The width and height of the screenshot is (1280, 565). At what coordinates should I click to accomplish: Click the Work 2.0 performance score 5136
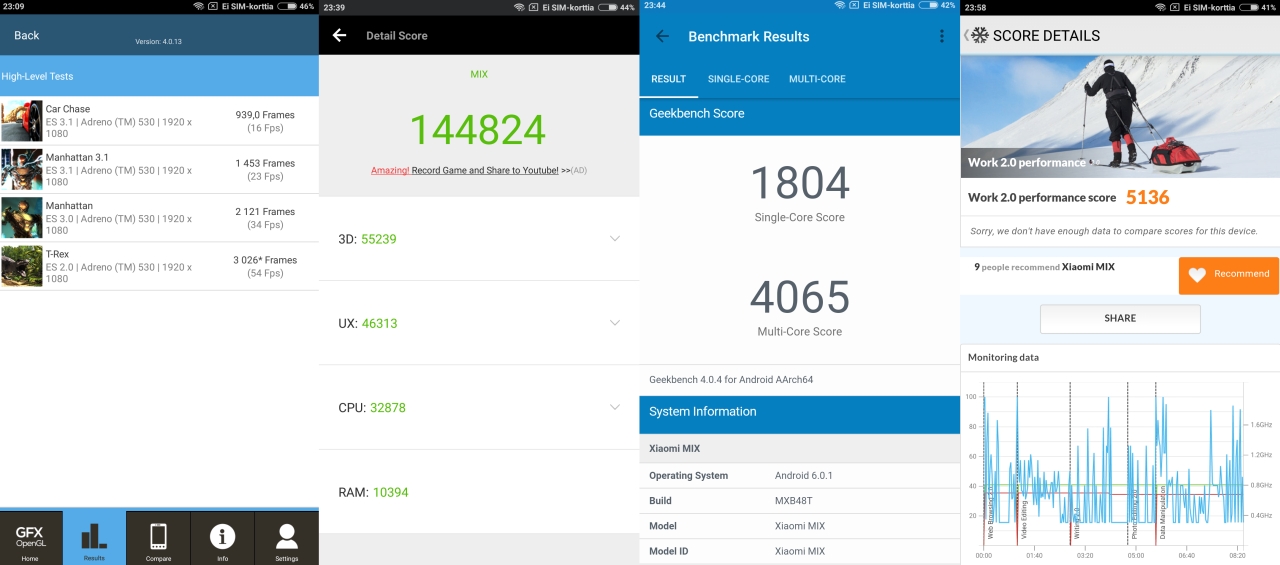(x=1148, y=197)
